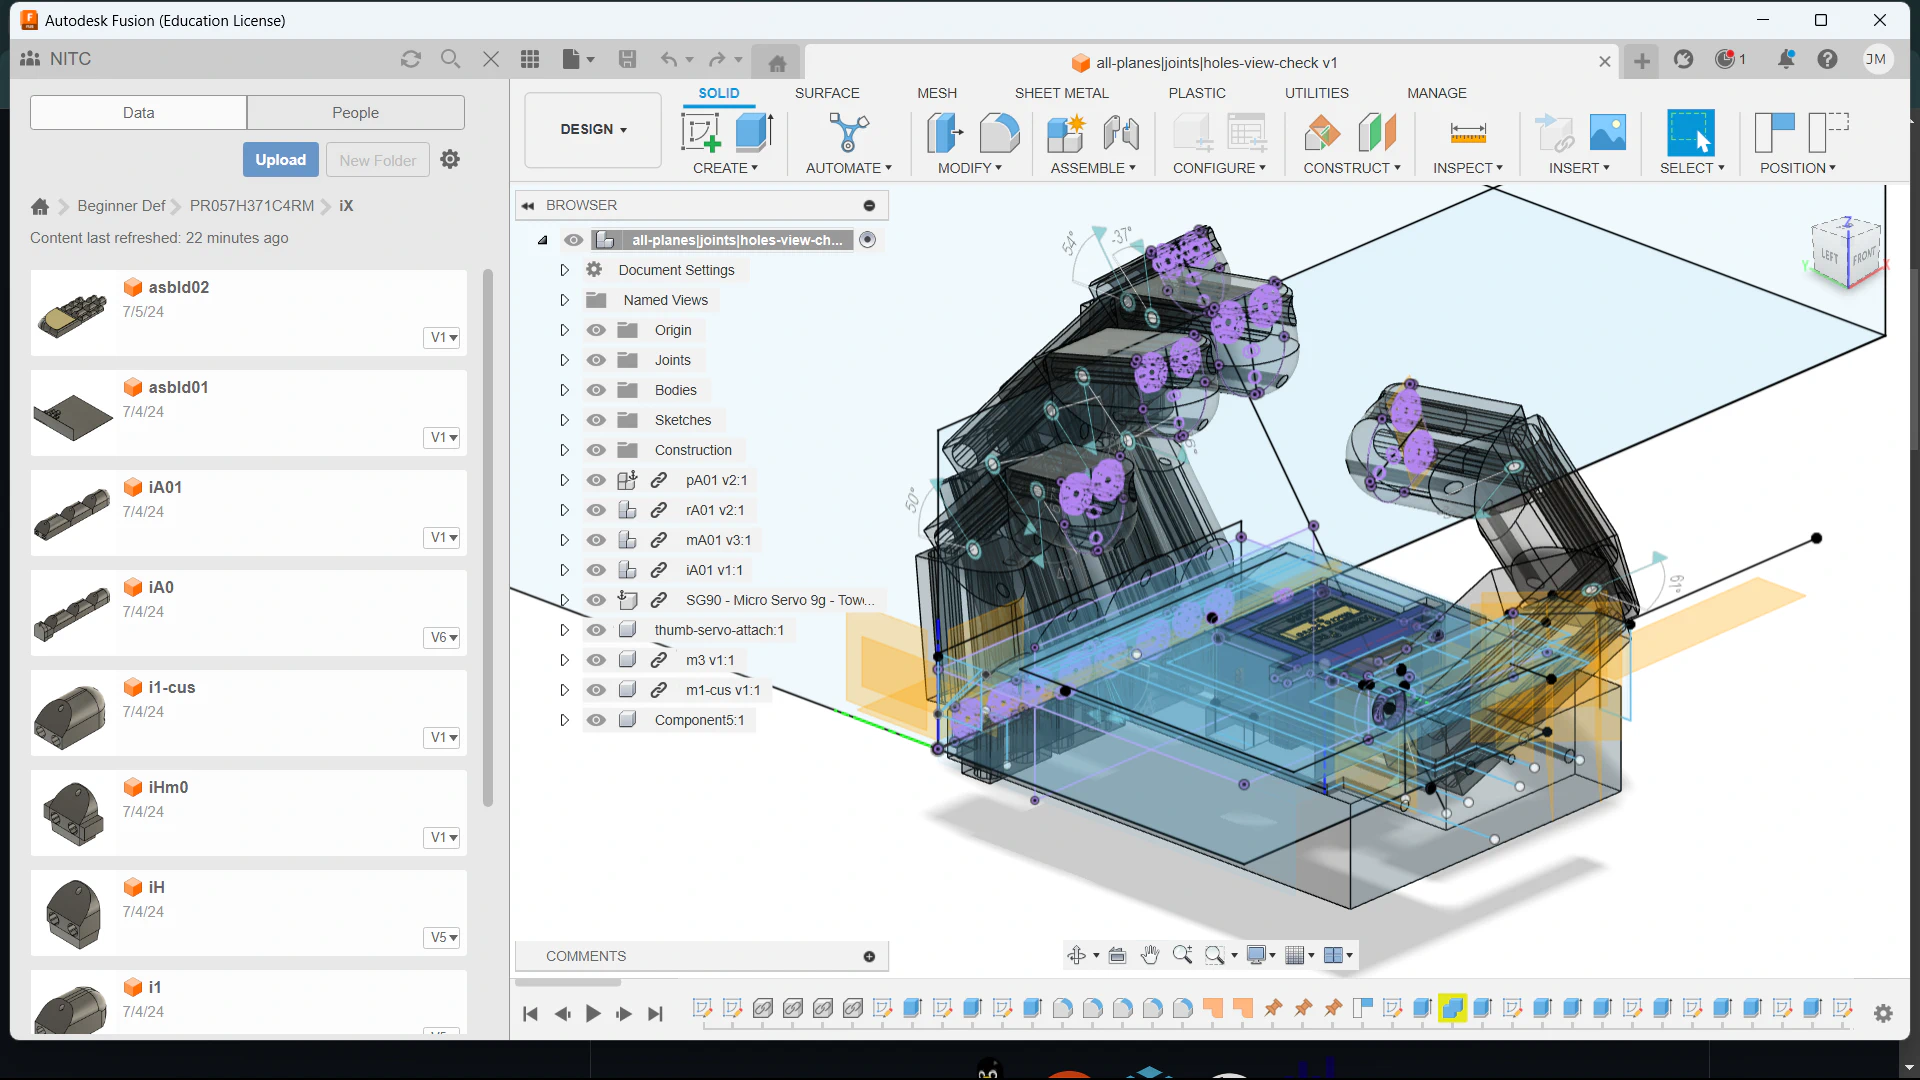Open the Help question mark icon
The height and width of the screenshot is (1080, 1920).
1827,59
